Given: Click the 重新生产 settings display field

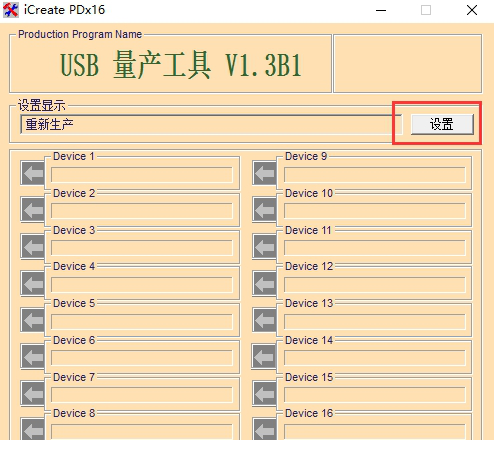Looking at the screenshot, I should coord(211,124).
